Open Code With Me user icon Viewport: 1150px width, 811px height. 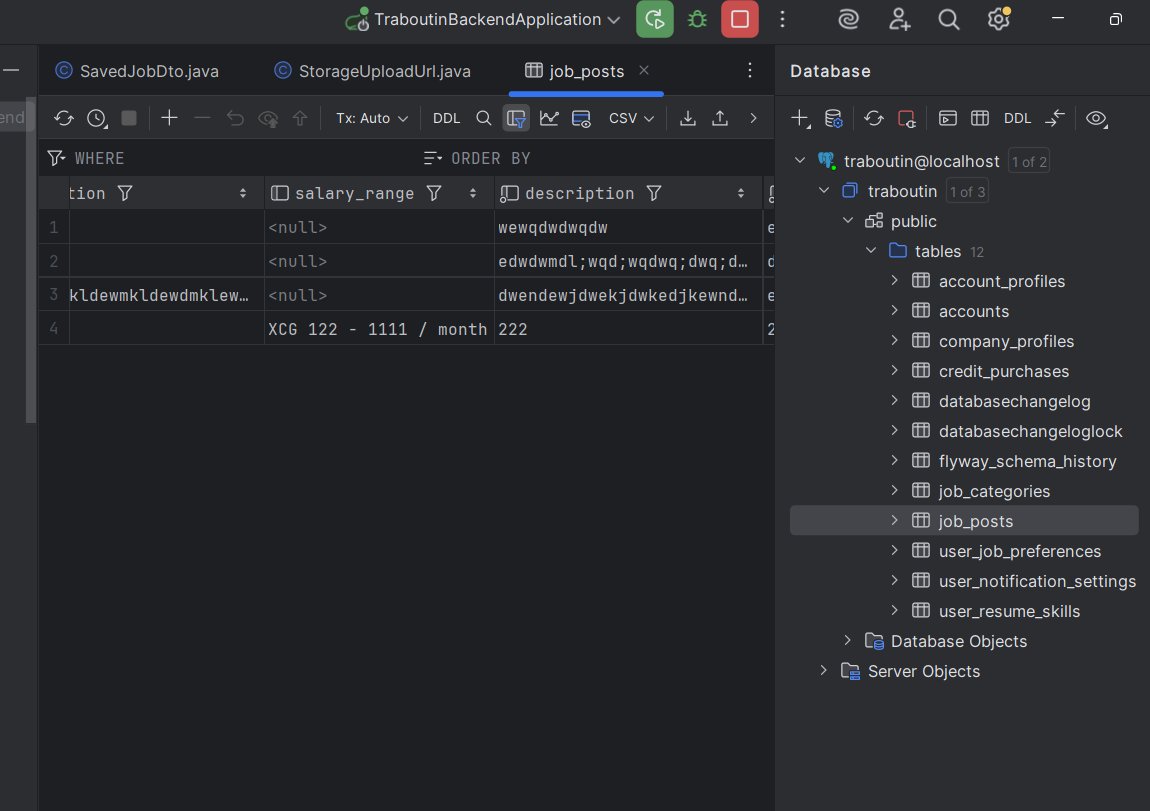pos(899,20)
